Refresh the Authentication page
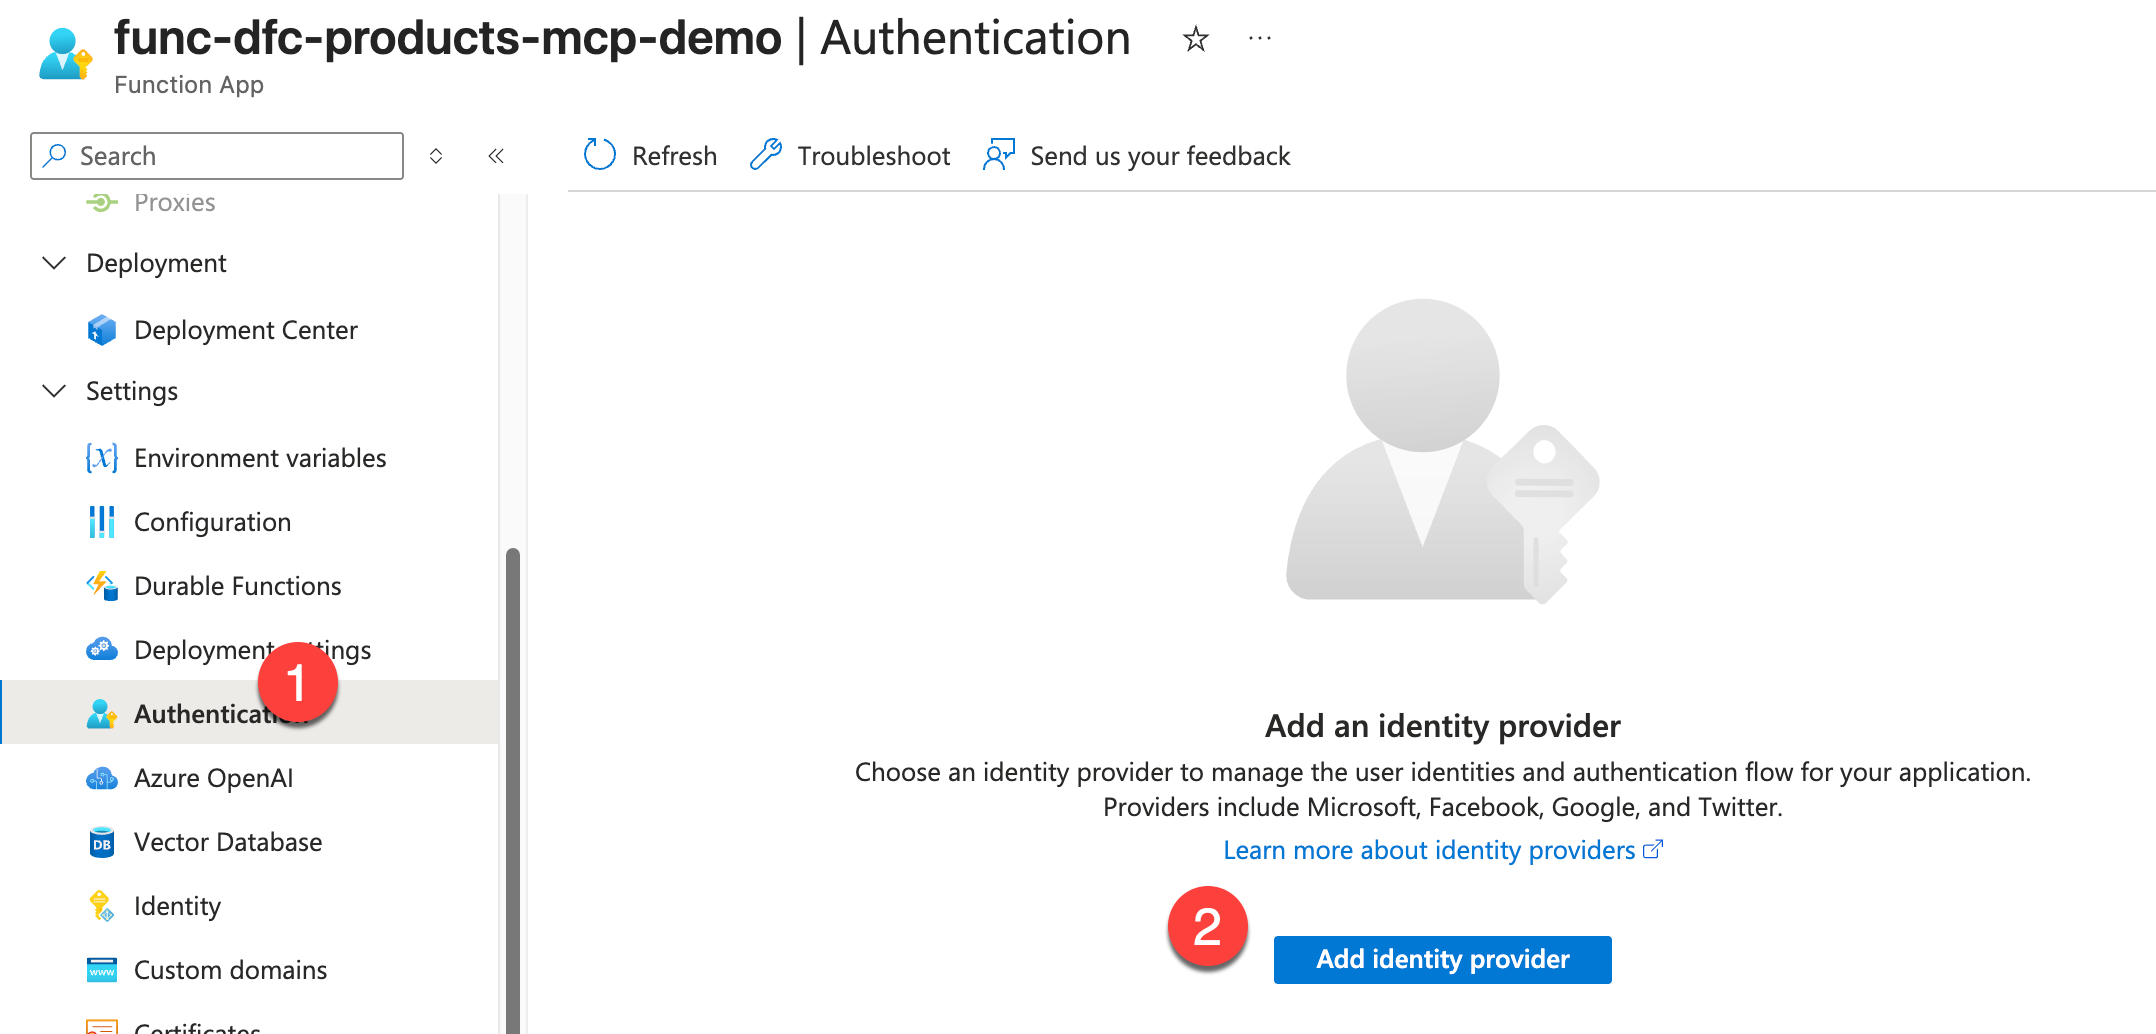Viewport: 2156px width, 1034px height. 651,156
